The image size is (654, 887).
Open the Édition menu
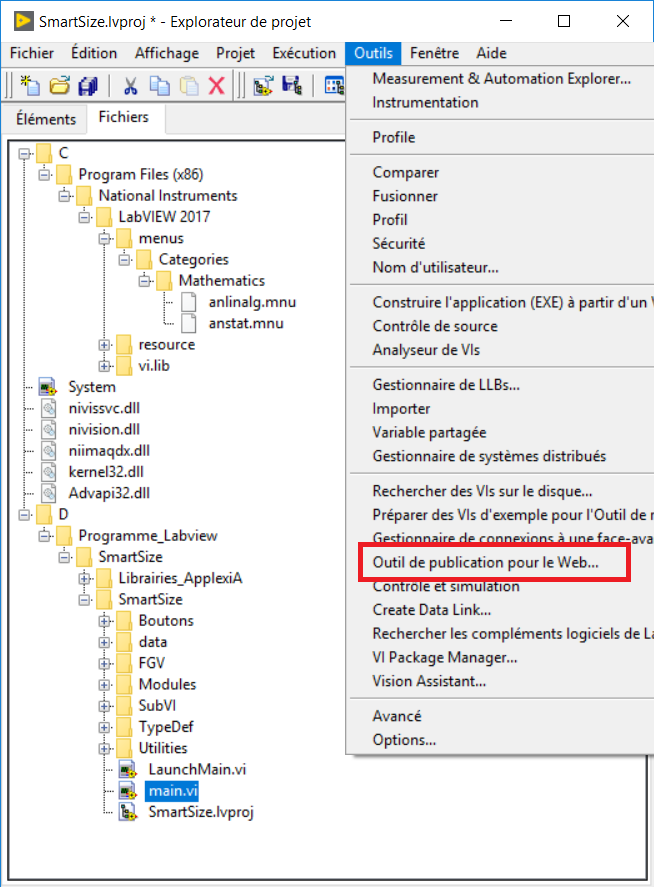click(94, 53)
